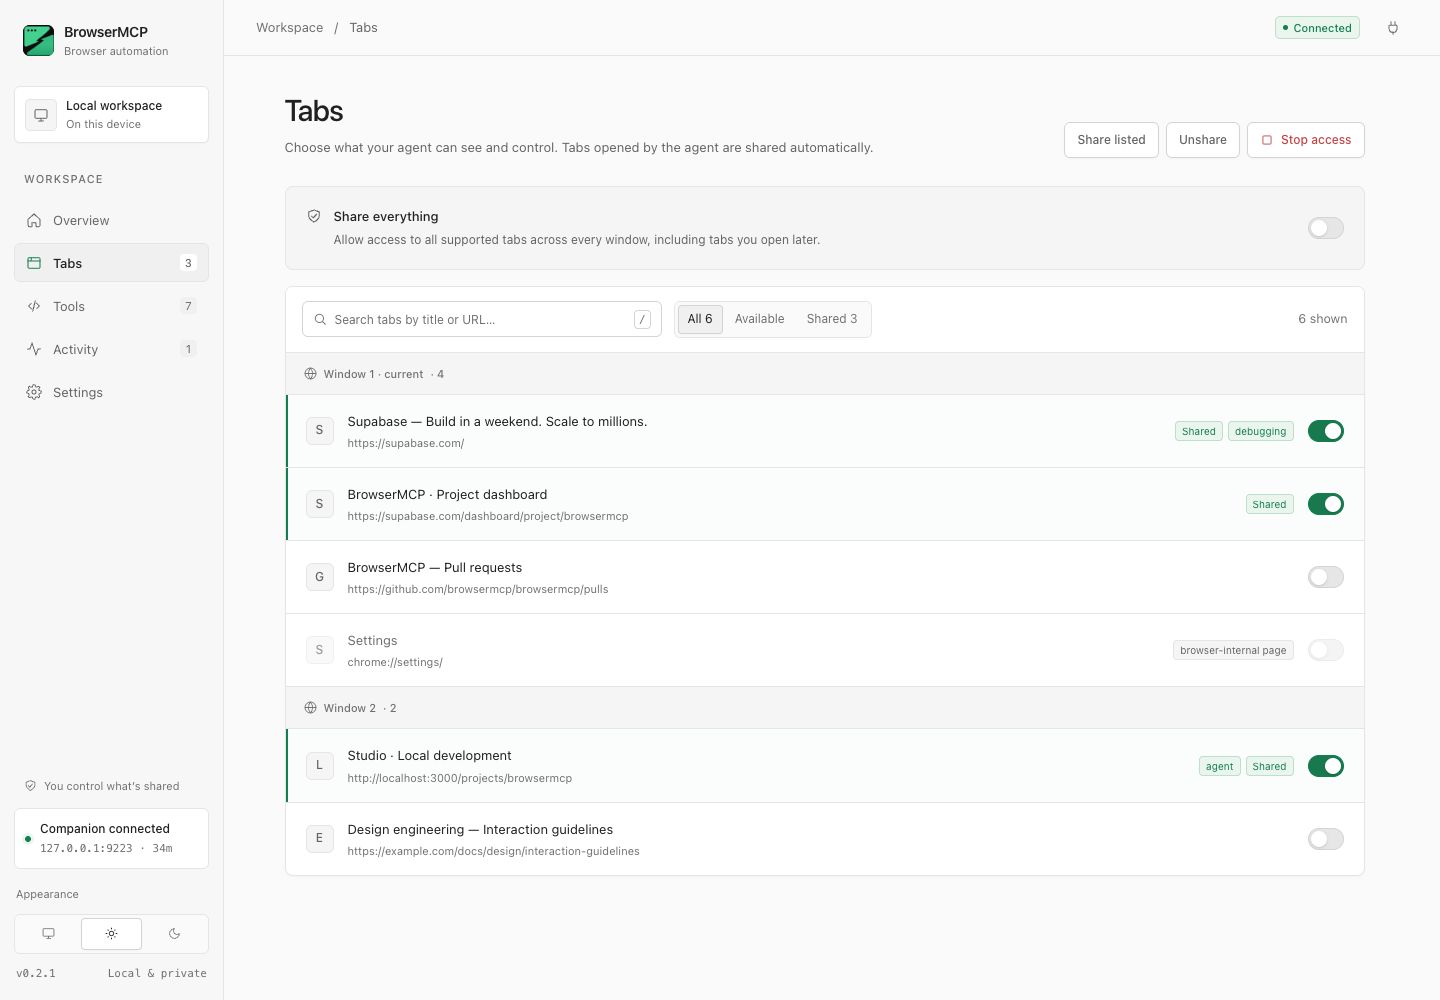Click the Tabs count badge 3

click(188, 263)
